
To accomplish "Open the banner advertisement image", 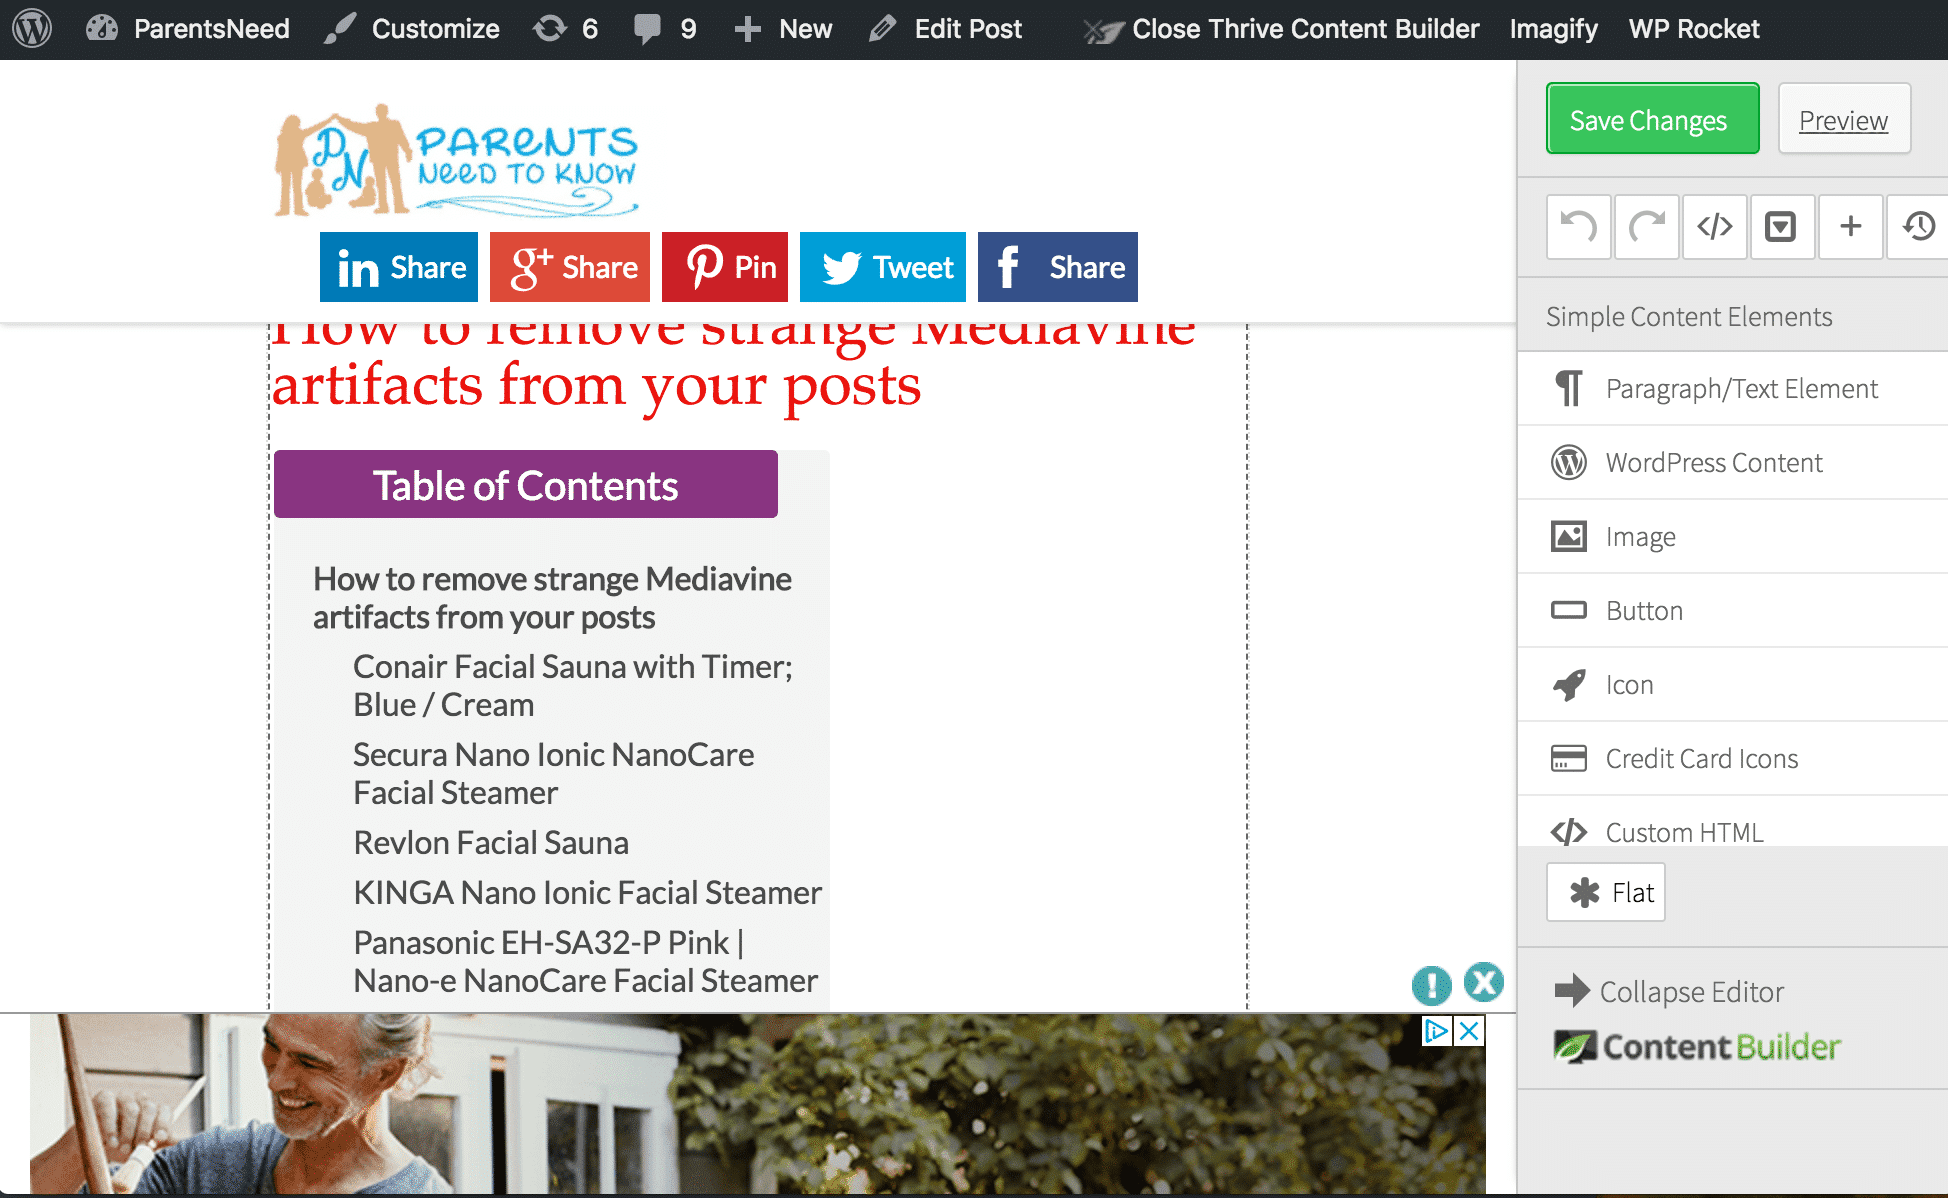I will pos(757,1104).
